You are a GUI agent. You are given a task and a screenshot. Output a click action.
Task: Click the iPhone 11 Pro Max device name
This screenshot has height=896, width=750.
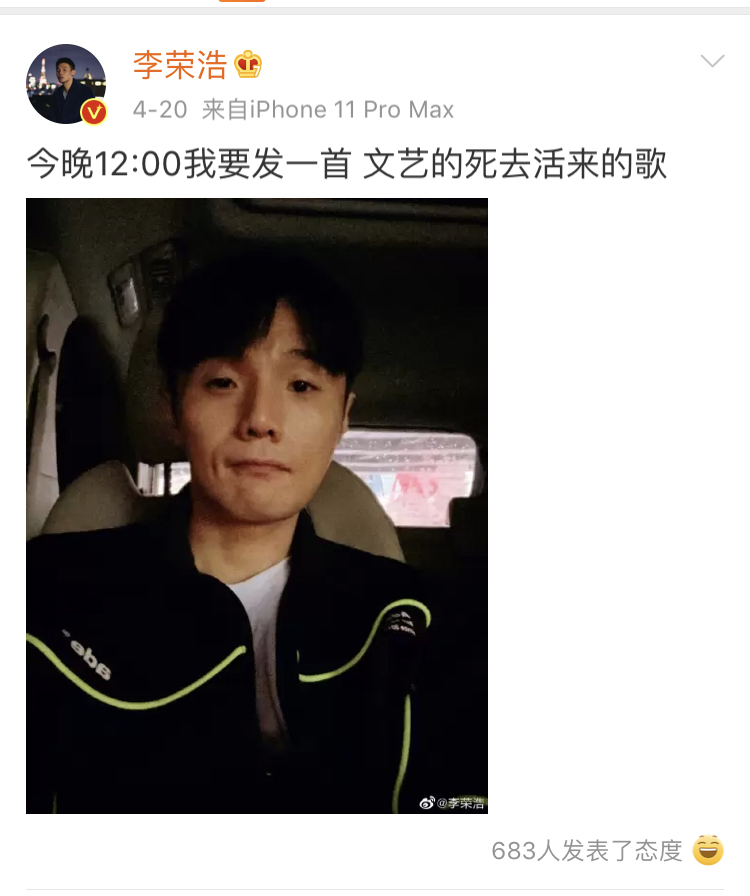[x=352, y=110]
